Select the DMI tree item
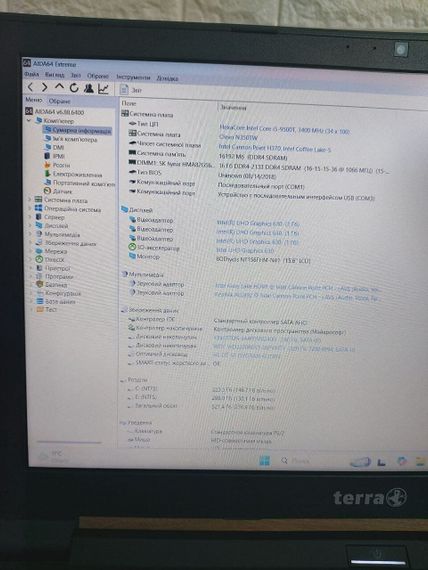 54,147
